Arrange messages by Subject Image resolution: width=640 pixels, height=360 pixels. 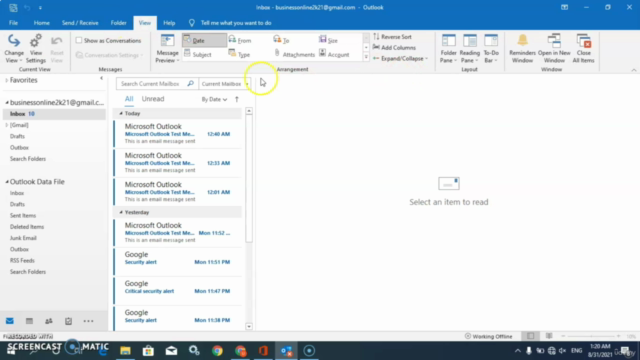coord(198,54)
